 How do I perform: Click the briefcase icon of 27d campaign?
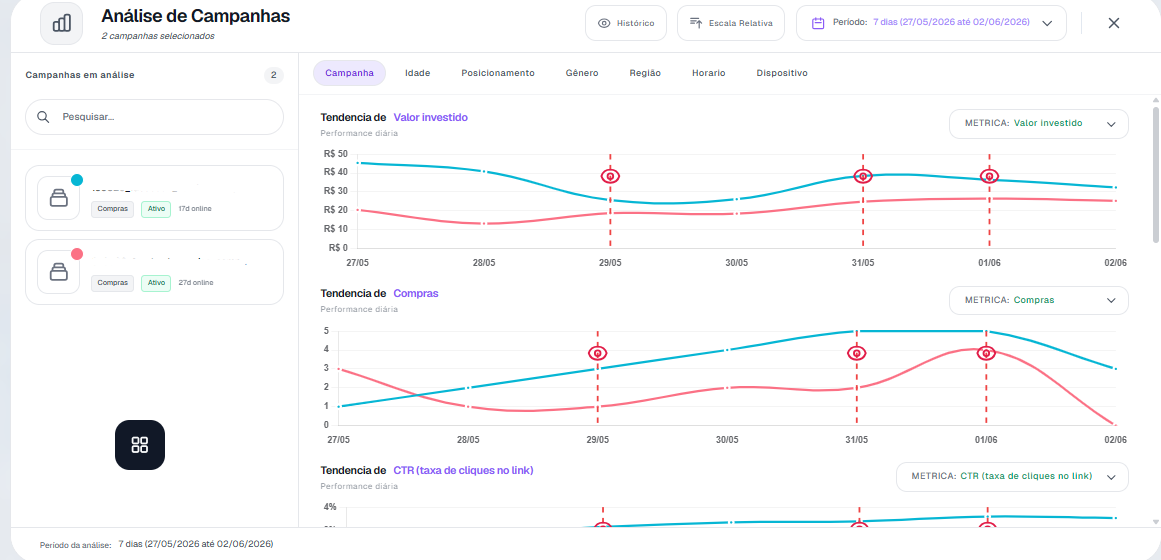click(x=58, y=272)
